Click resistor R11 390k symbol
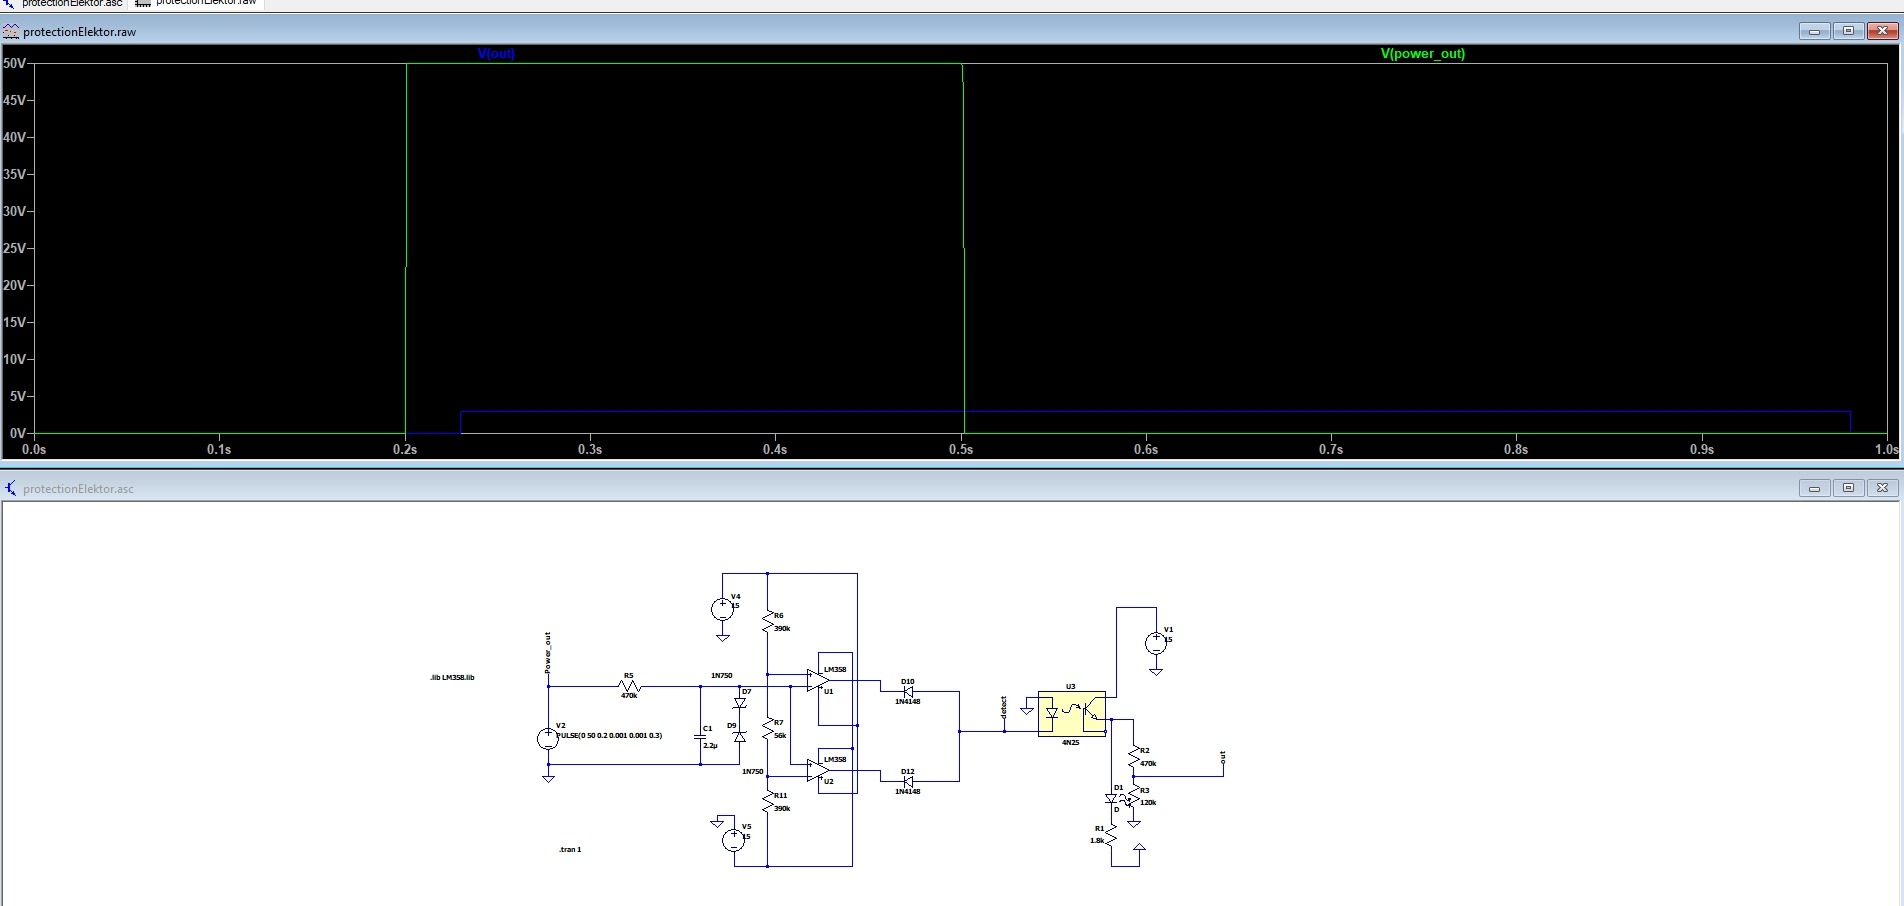This screenshot has height=906, width=1904. pyautogui.click(x=768, y=802)
